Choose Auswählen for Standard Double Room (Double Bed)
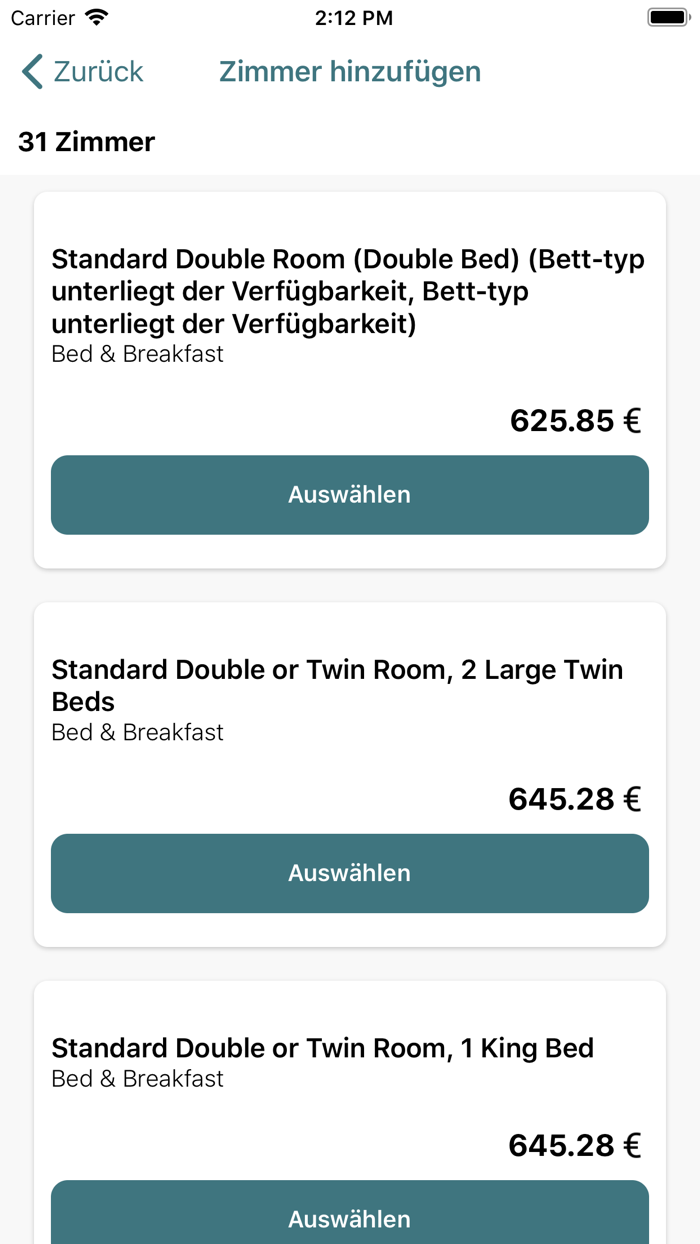This screenshot has height=1244, width=700. [x=350, y=494]
